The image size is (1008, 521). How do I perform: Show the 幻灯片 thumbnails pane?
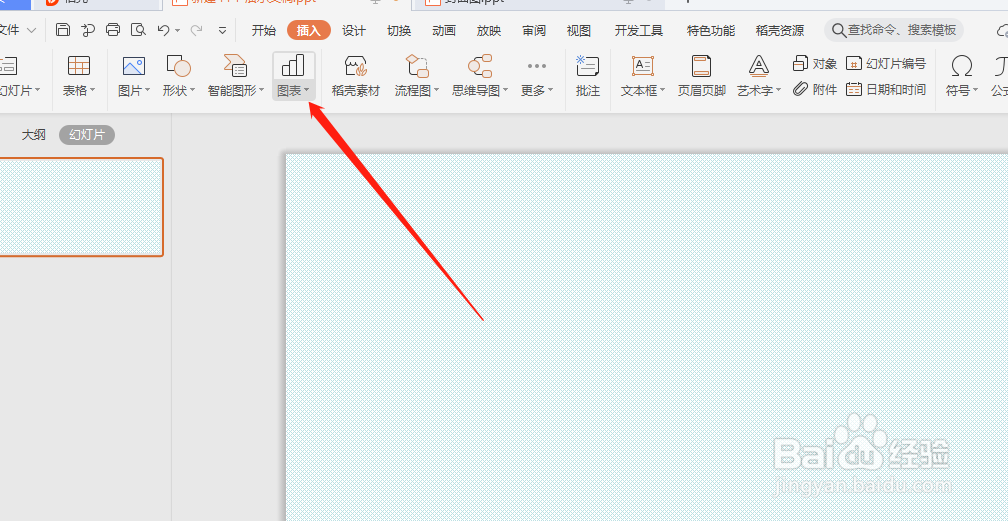(x=87, y=135)
